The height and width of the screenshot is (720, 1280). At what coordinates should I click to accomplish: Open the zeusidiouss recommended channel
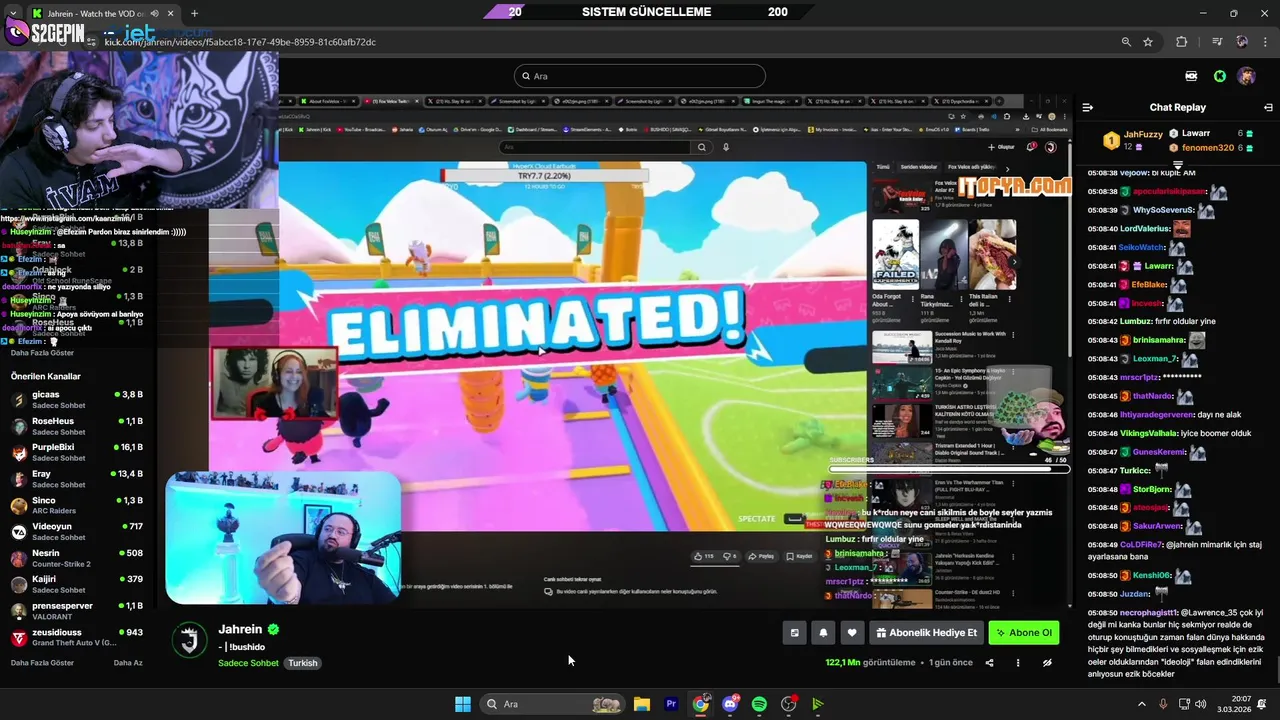(x=78, y=637)
